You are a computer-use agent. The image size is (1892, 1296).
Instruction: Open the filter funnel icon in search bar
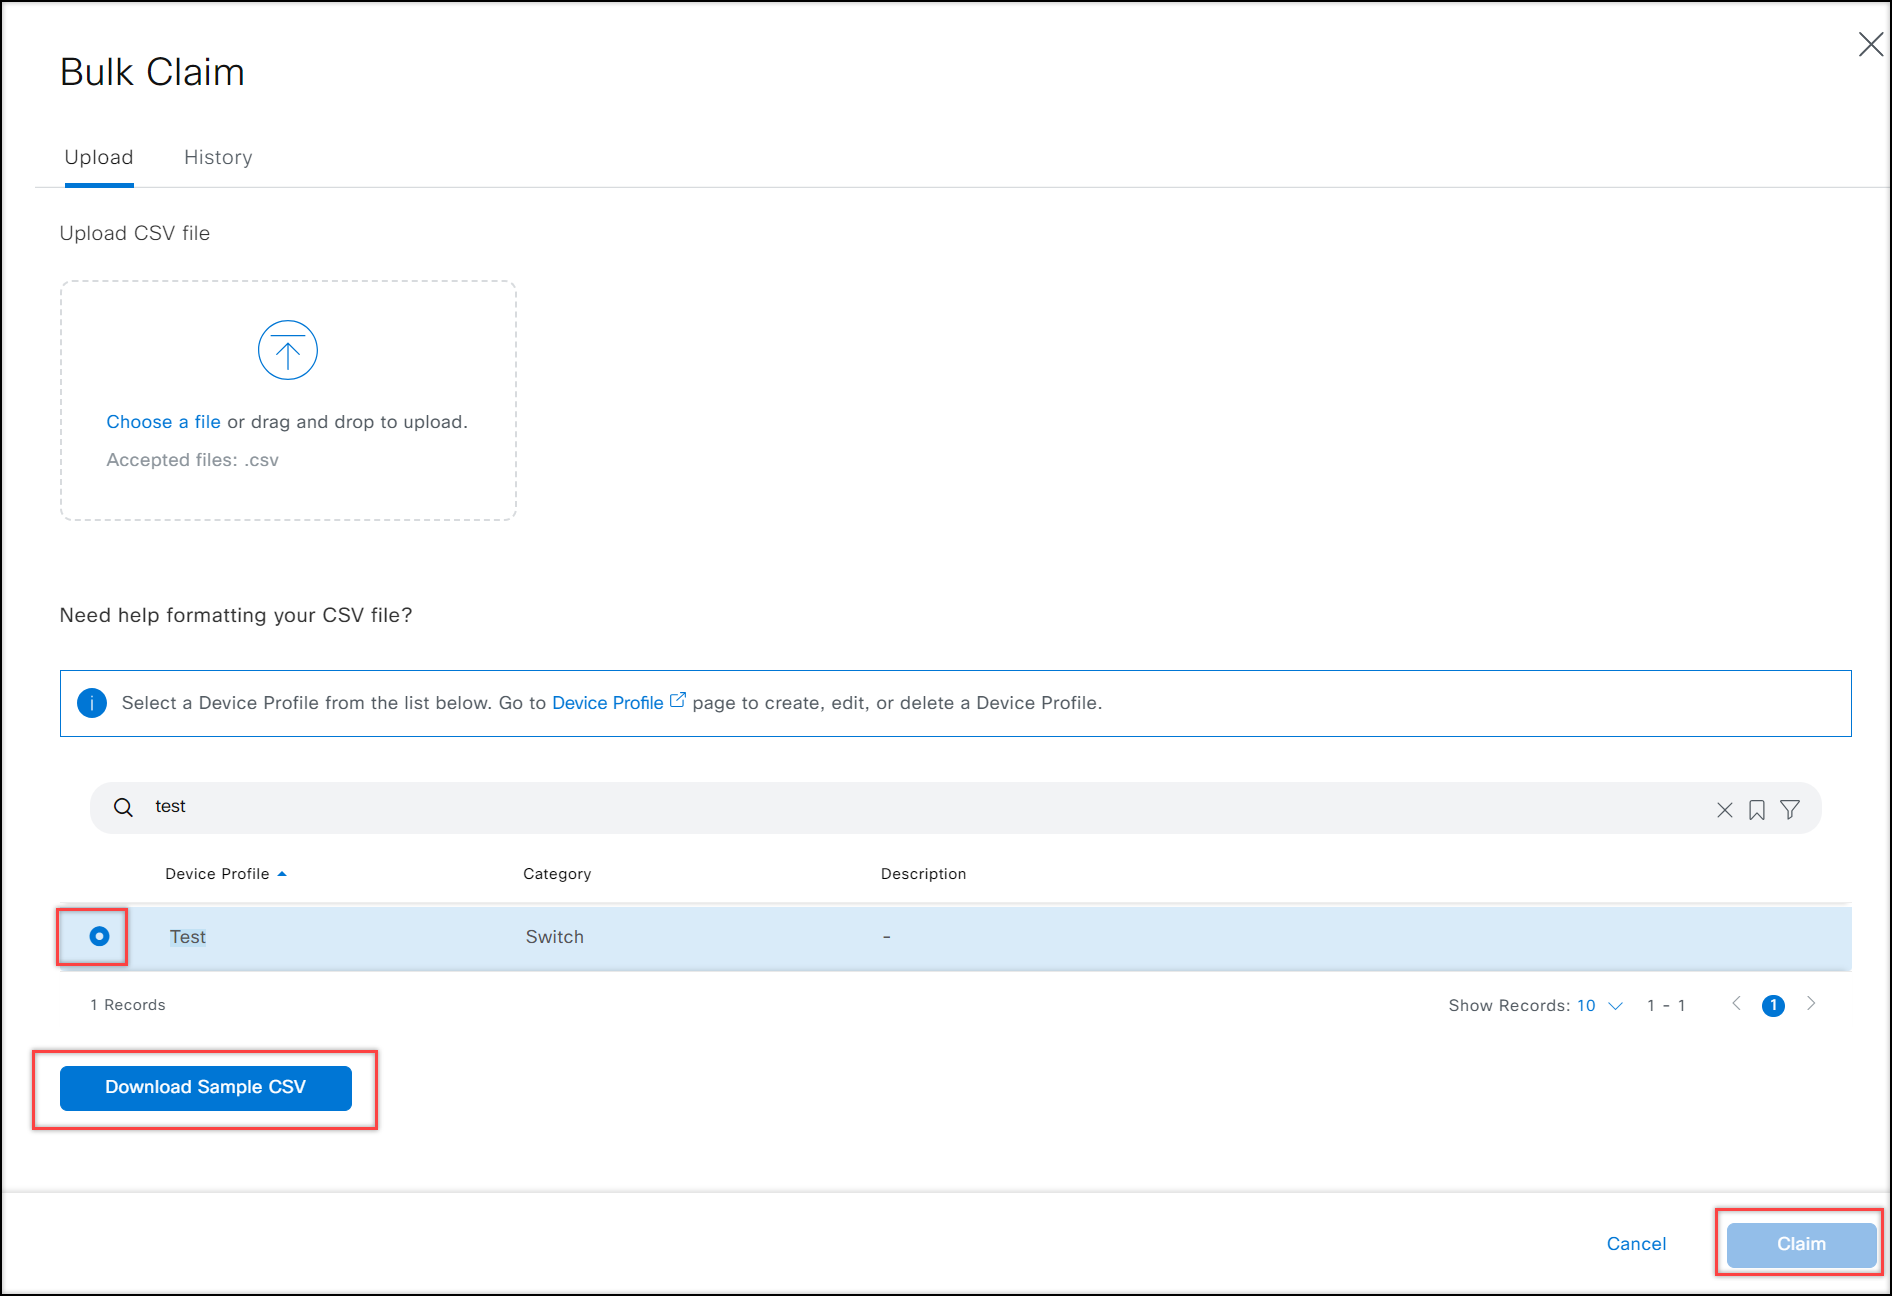[x=1790, y=809]
